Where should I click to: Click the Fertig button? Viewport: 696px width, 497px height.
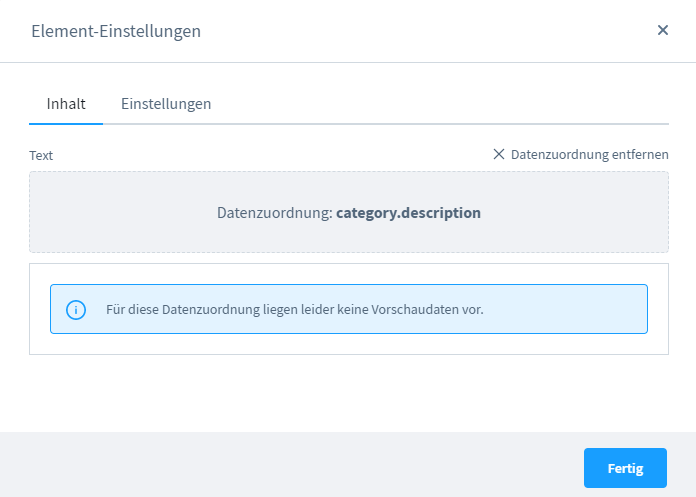point(625,468)
